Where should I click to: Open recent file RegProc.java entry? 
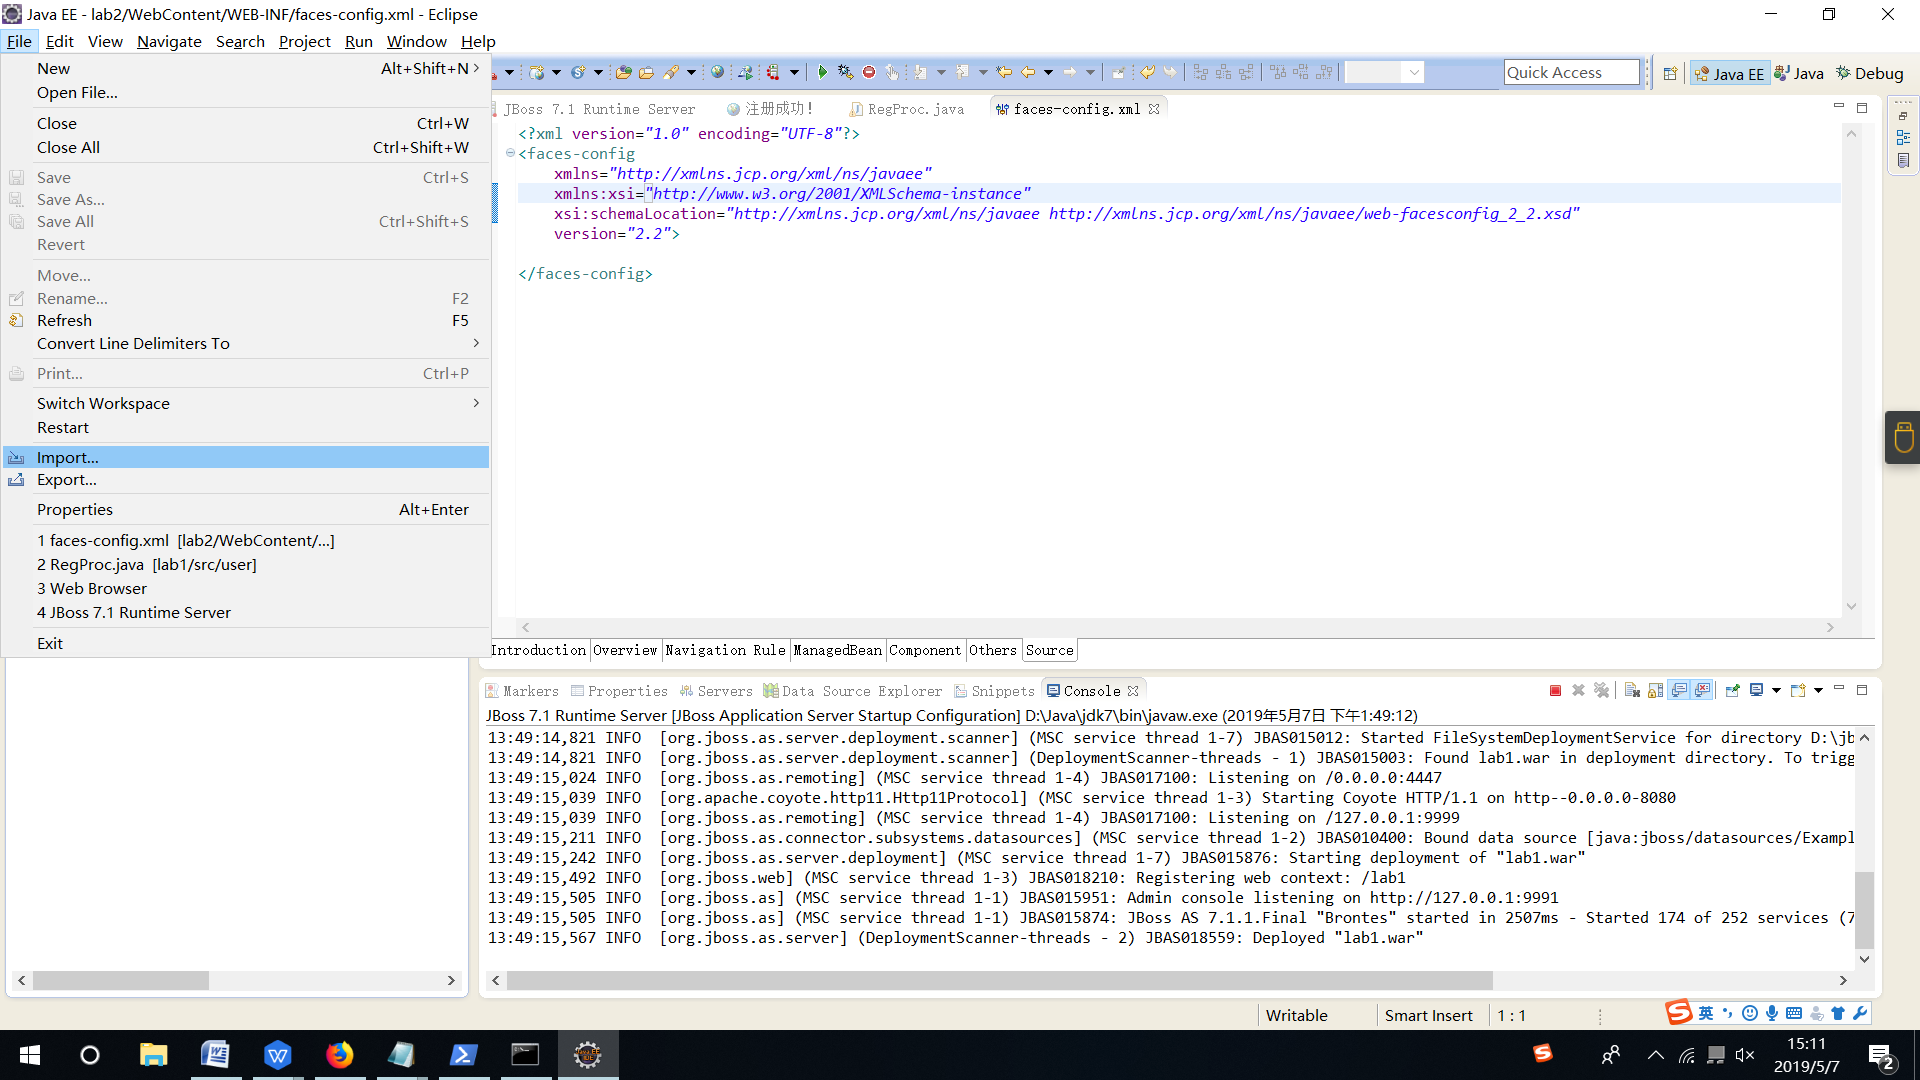click(147, 564)
